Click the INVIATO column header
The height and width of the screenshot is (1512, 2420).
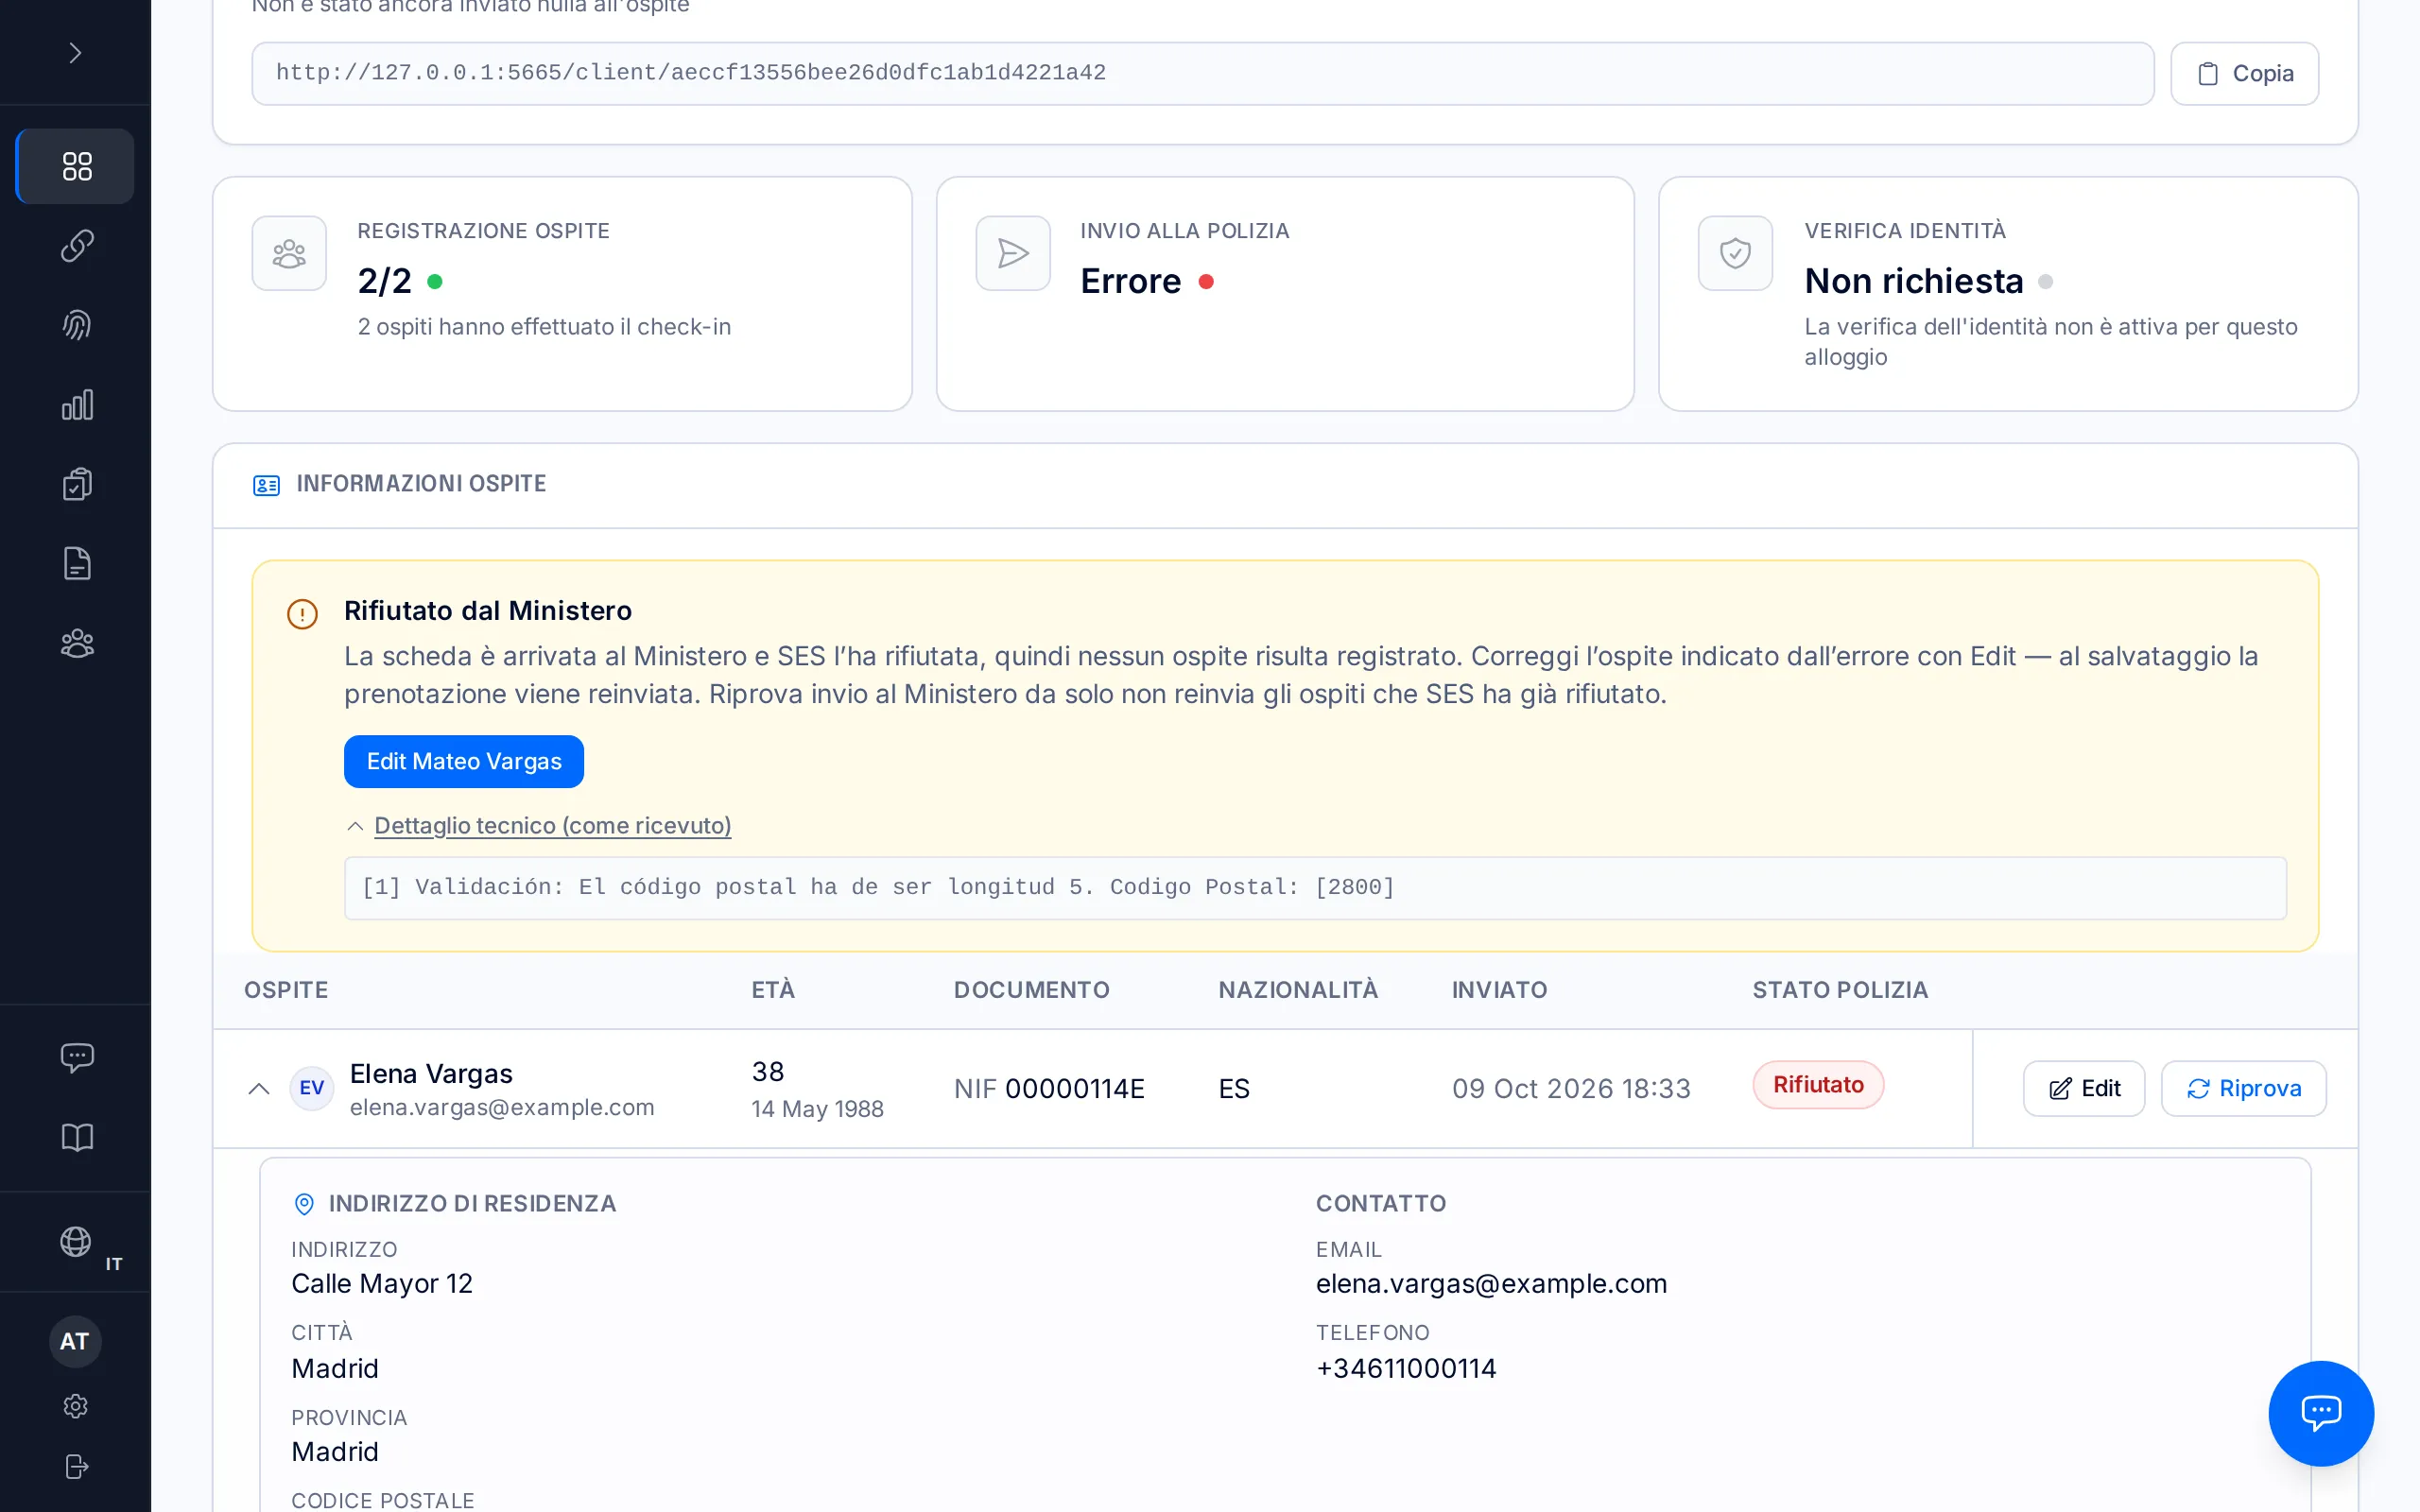point(1499,989)
